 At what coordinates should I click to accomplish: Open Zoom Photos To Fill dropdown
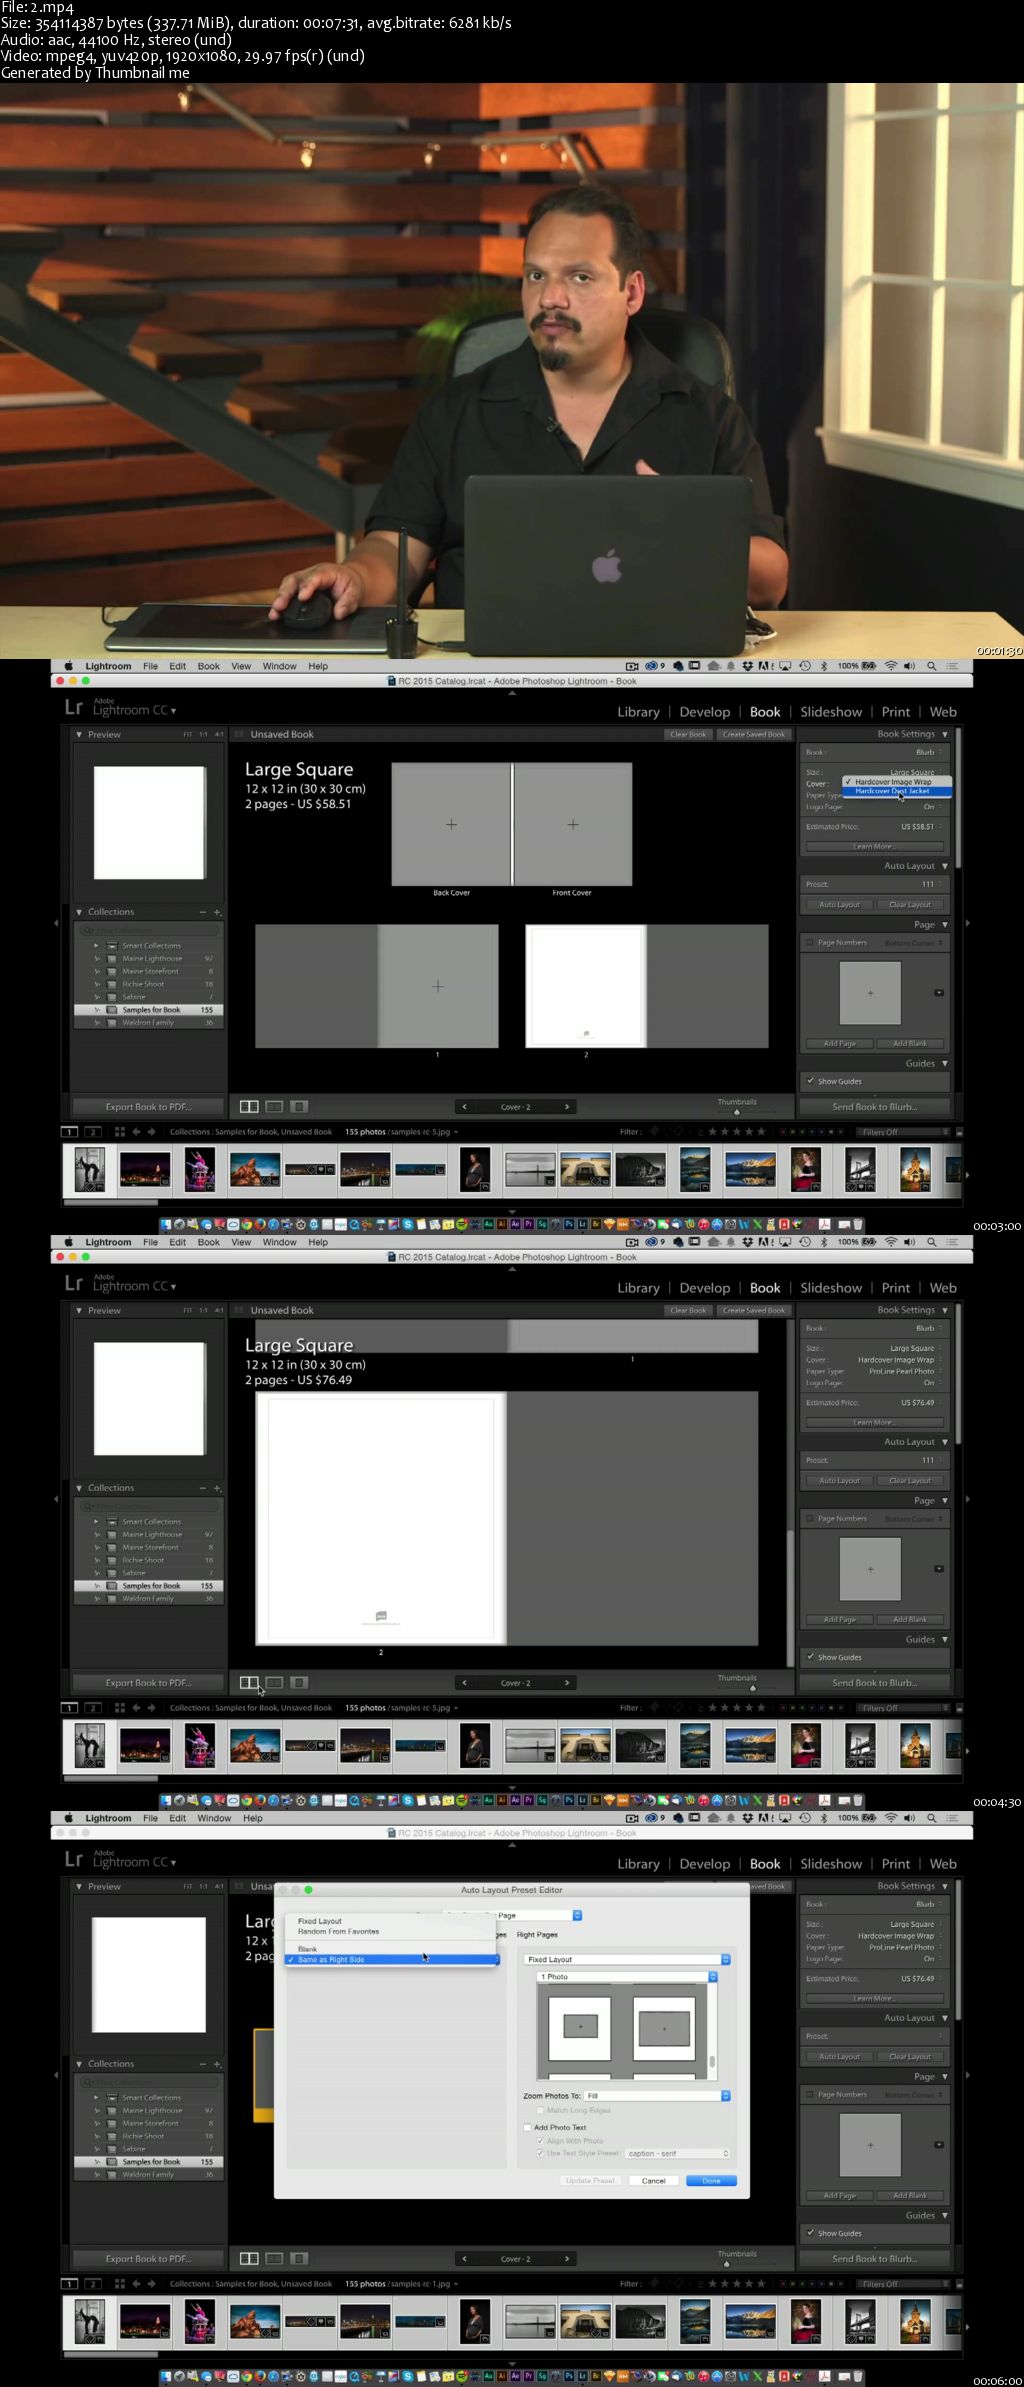[x=657, y=2095]
